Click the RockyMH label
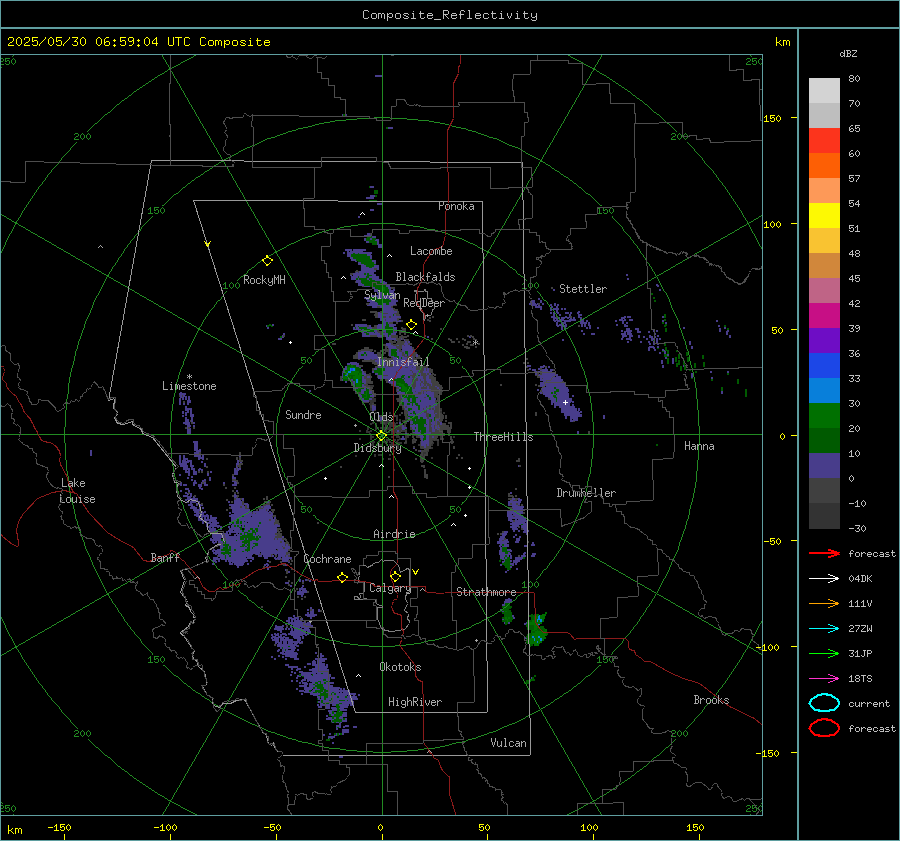 click(x=264, y=280)
